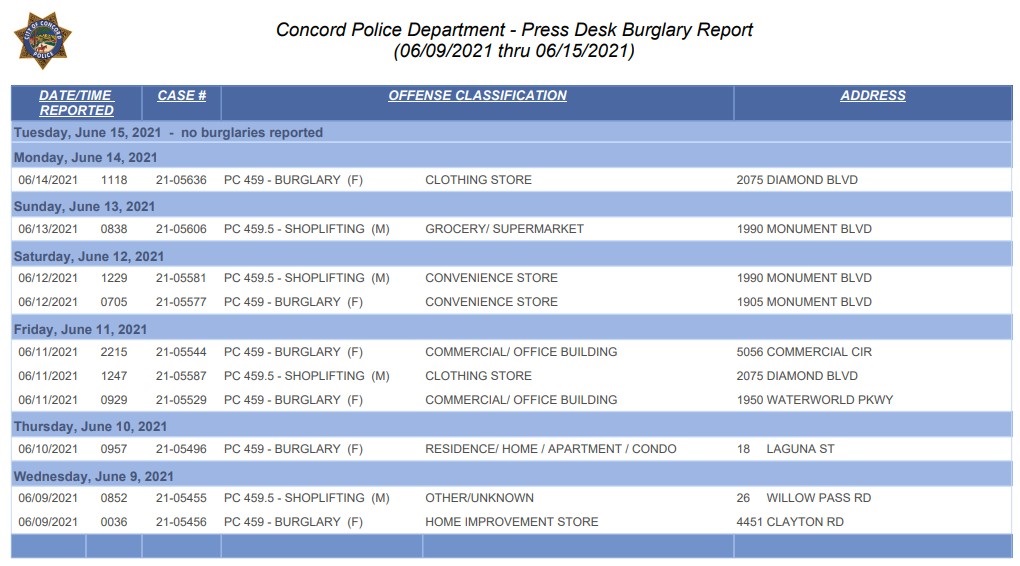
Task: Click the Thursday, June 10, 2021 heading
Action: pos(90,427)
